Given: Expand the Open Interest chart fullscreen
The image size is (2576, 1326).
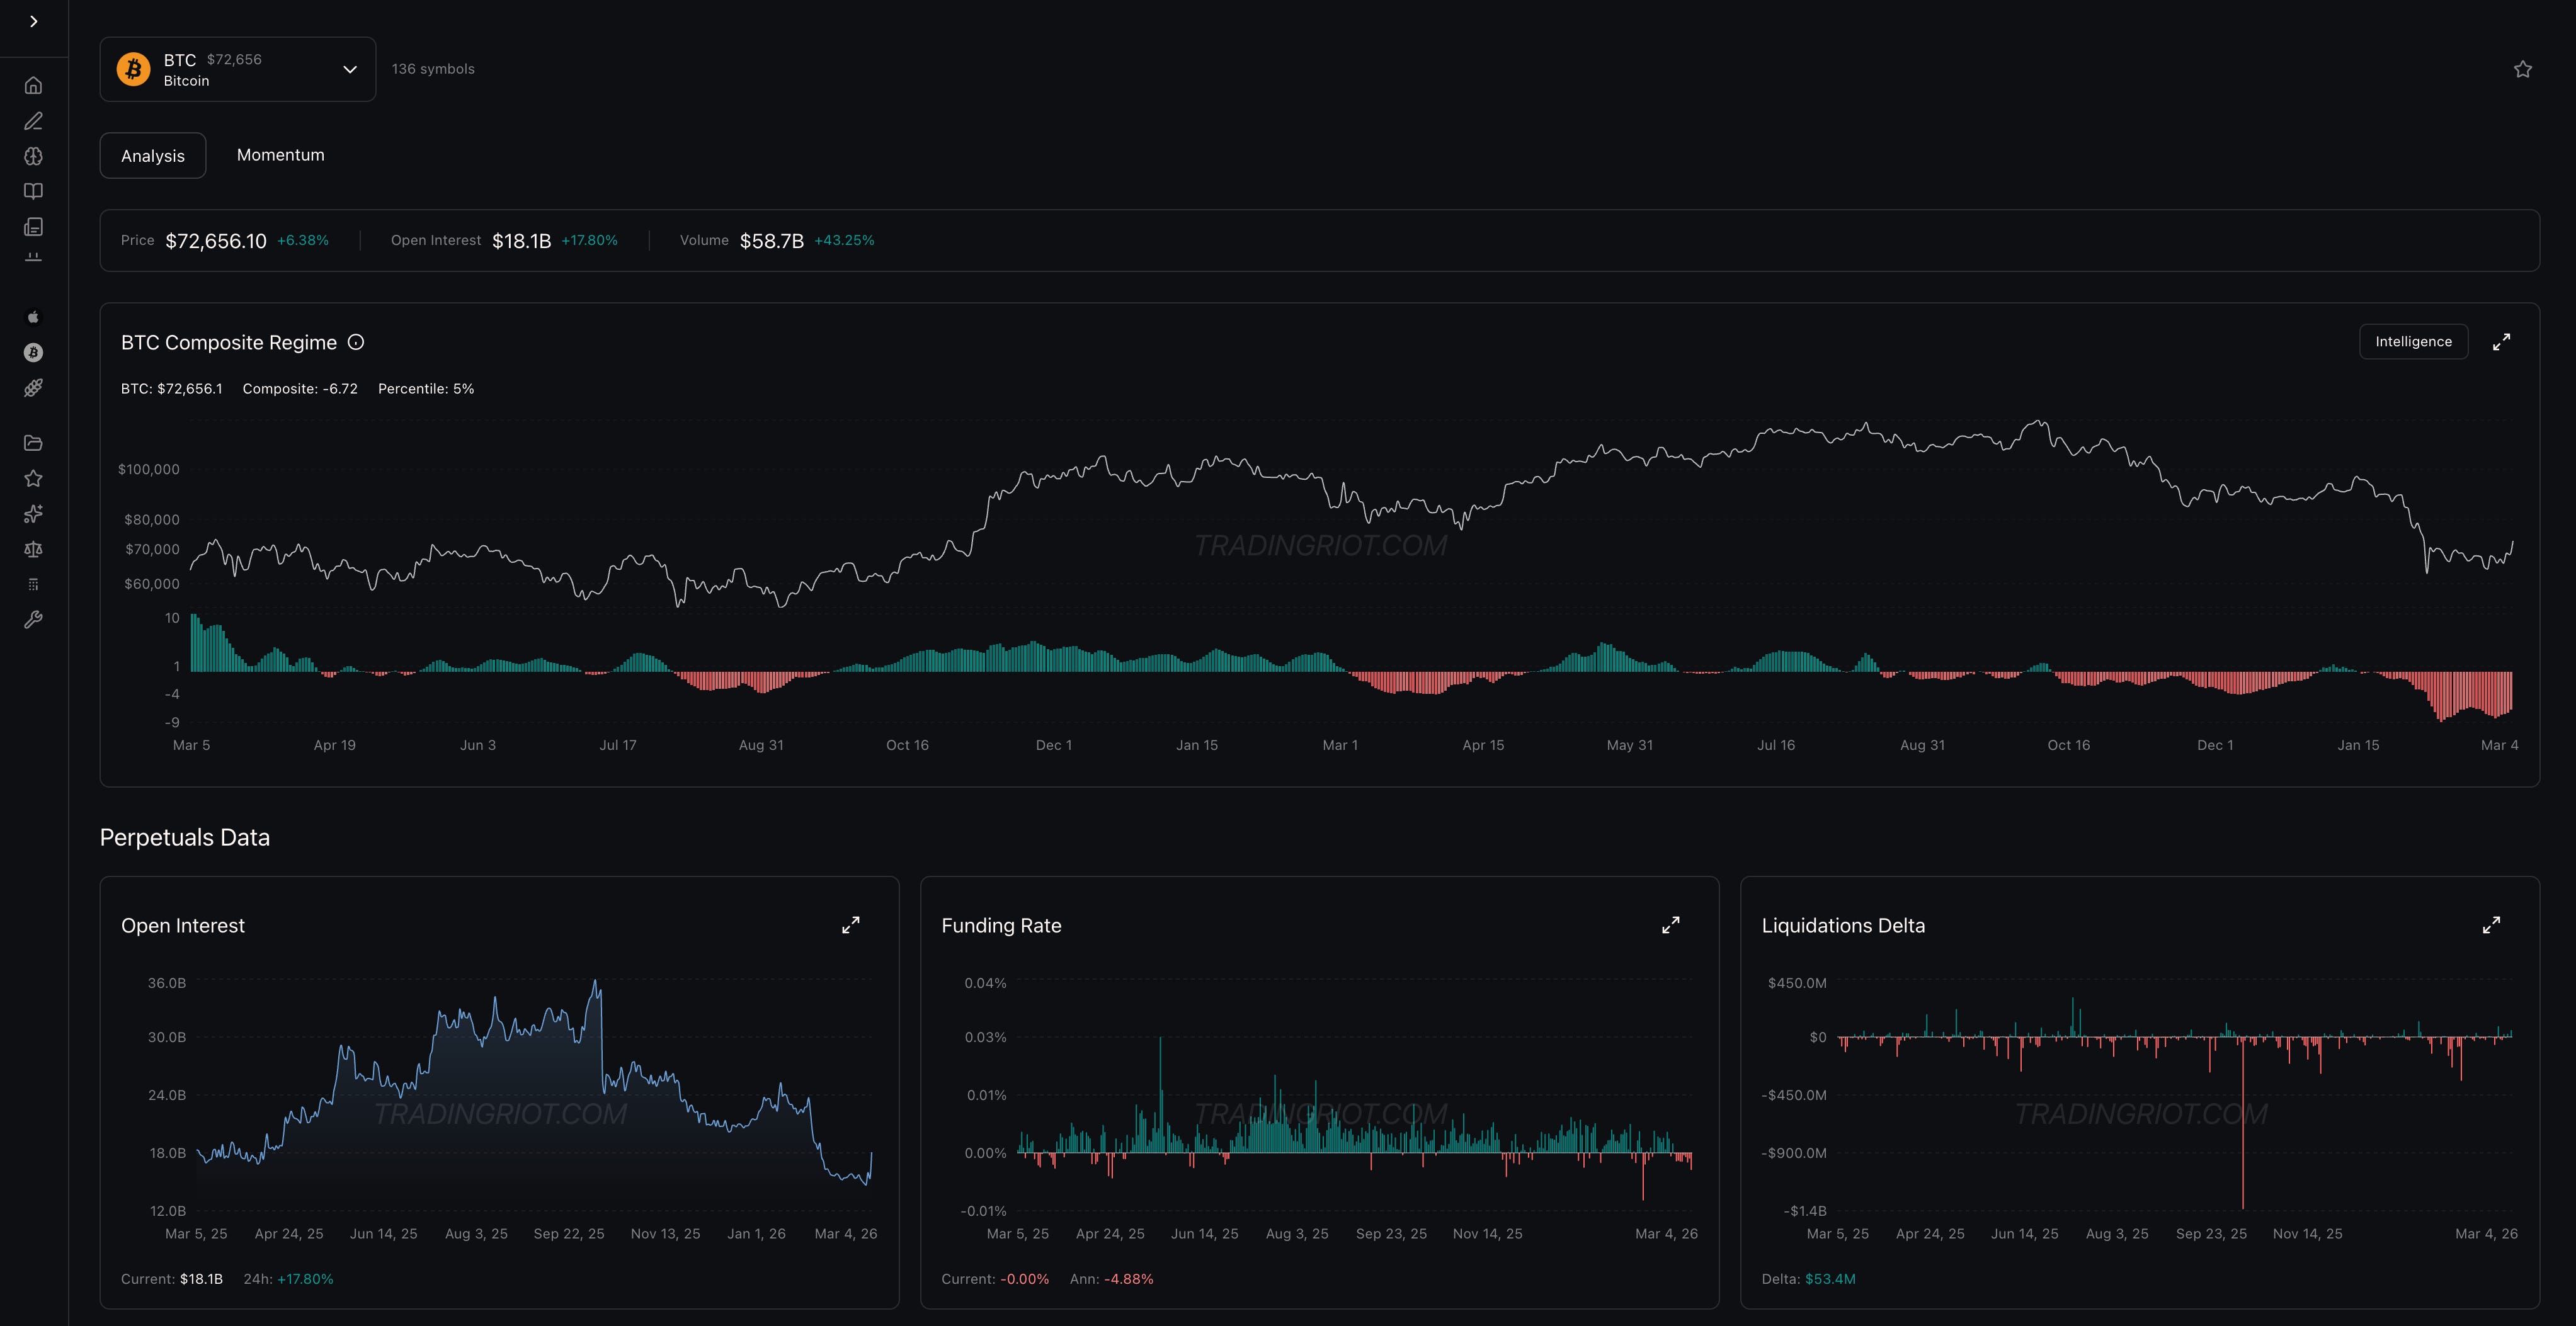Looking at the screenshot, I should 850,925.
